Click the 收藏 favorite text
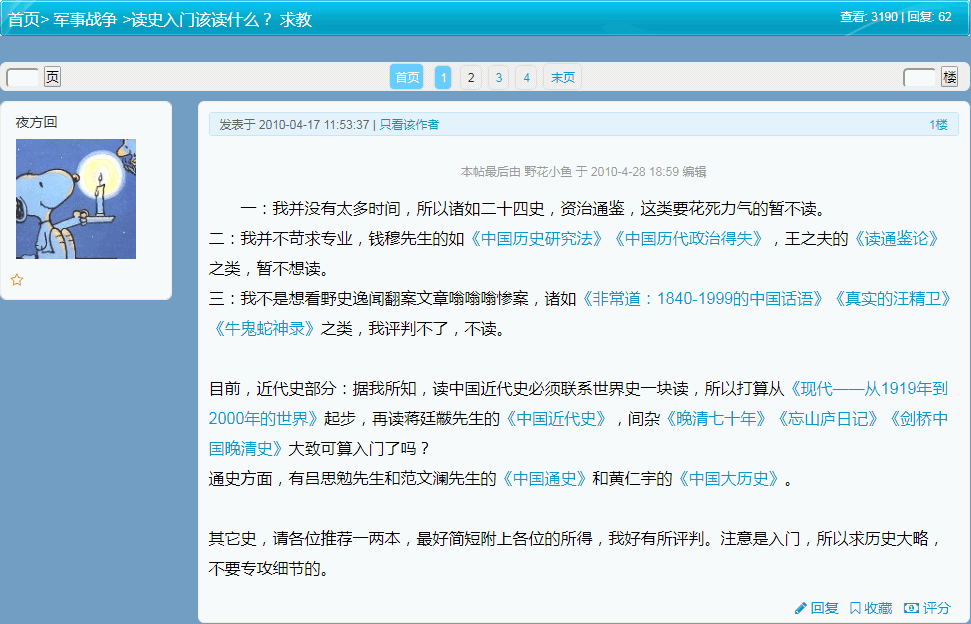This screenshot has width=971, height=624. tap(878, 609)
